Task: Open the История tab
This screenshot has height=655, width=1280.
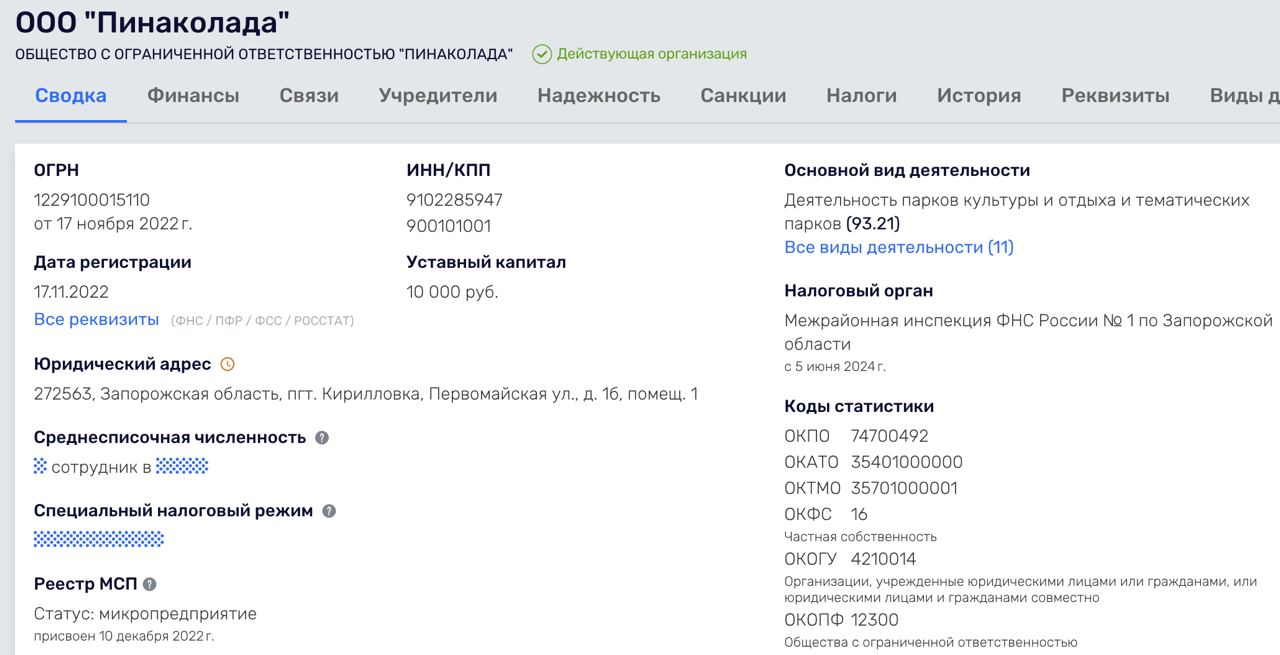Action: (979, 96)
